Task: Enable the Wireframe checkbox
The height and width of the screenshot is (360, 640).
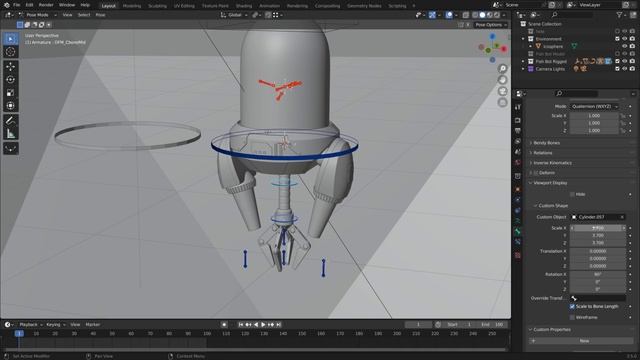Action: (x=572, y=317)
